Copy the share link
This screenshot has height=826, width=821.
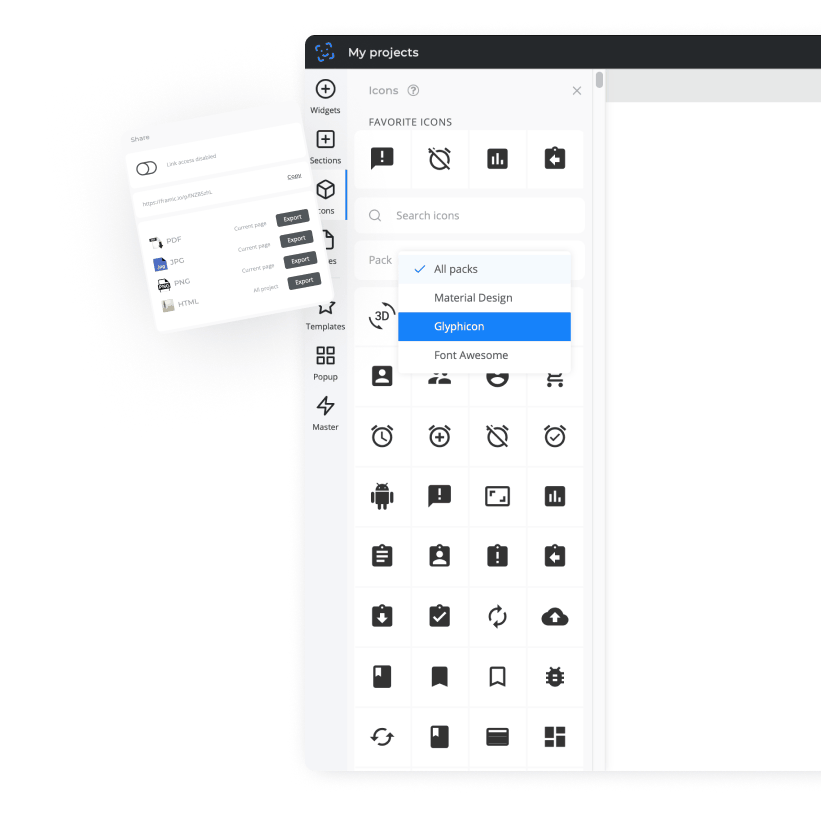[294, 176]
